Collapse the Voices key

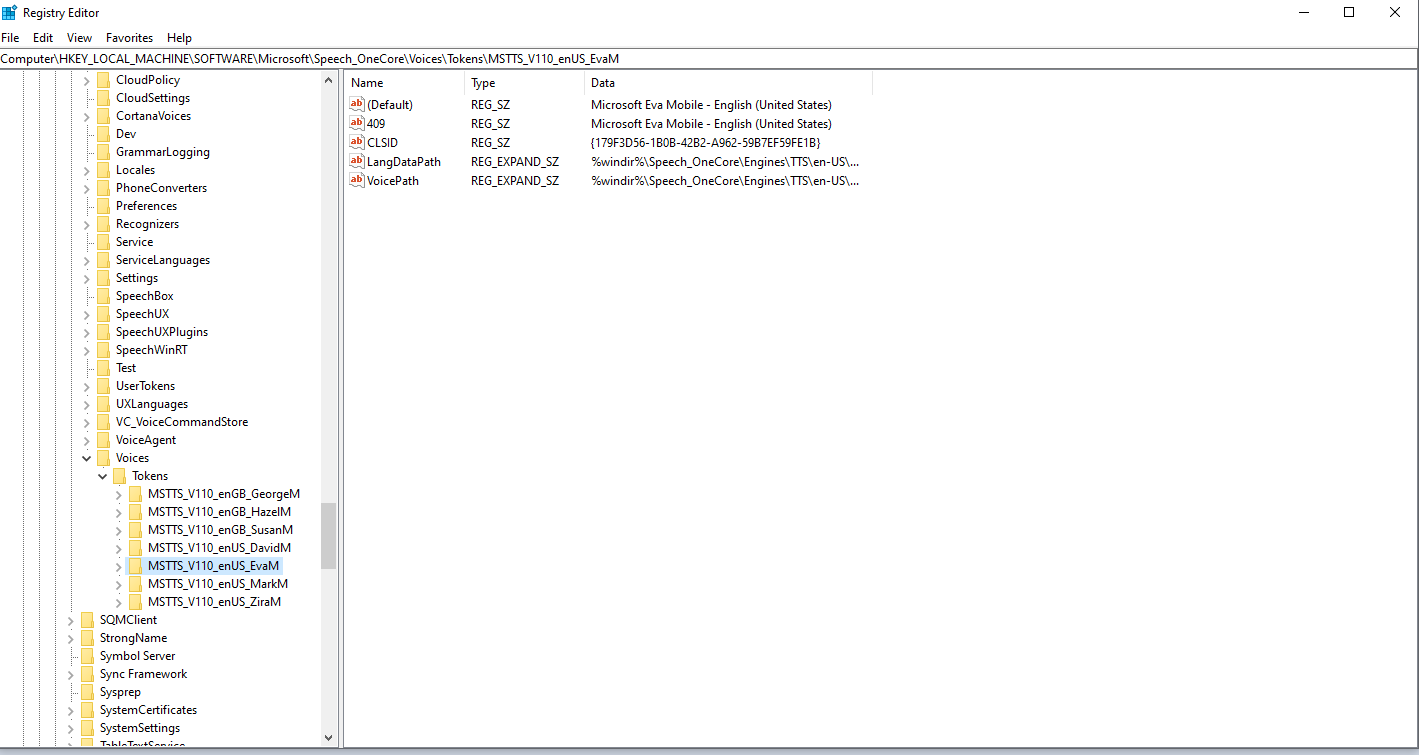(x=86, y=457)
